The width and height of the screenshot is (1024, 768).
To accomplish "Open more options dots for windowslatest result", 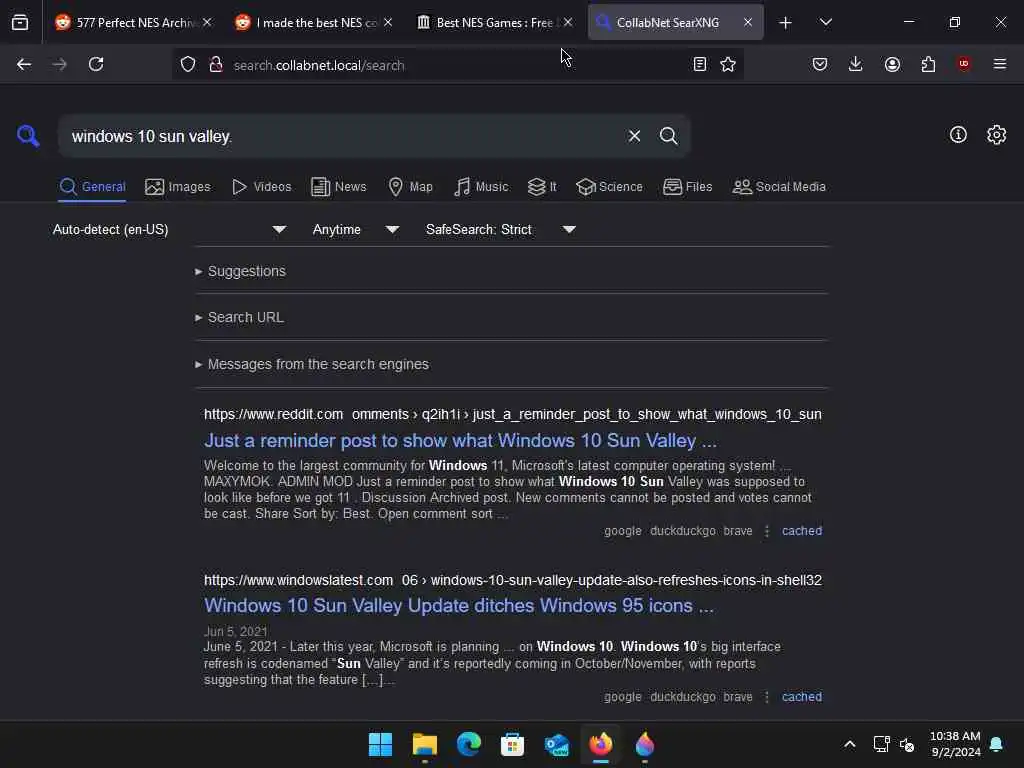I will (767, 697).
